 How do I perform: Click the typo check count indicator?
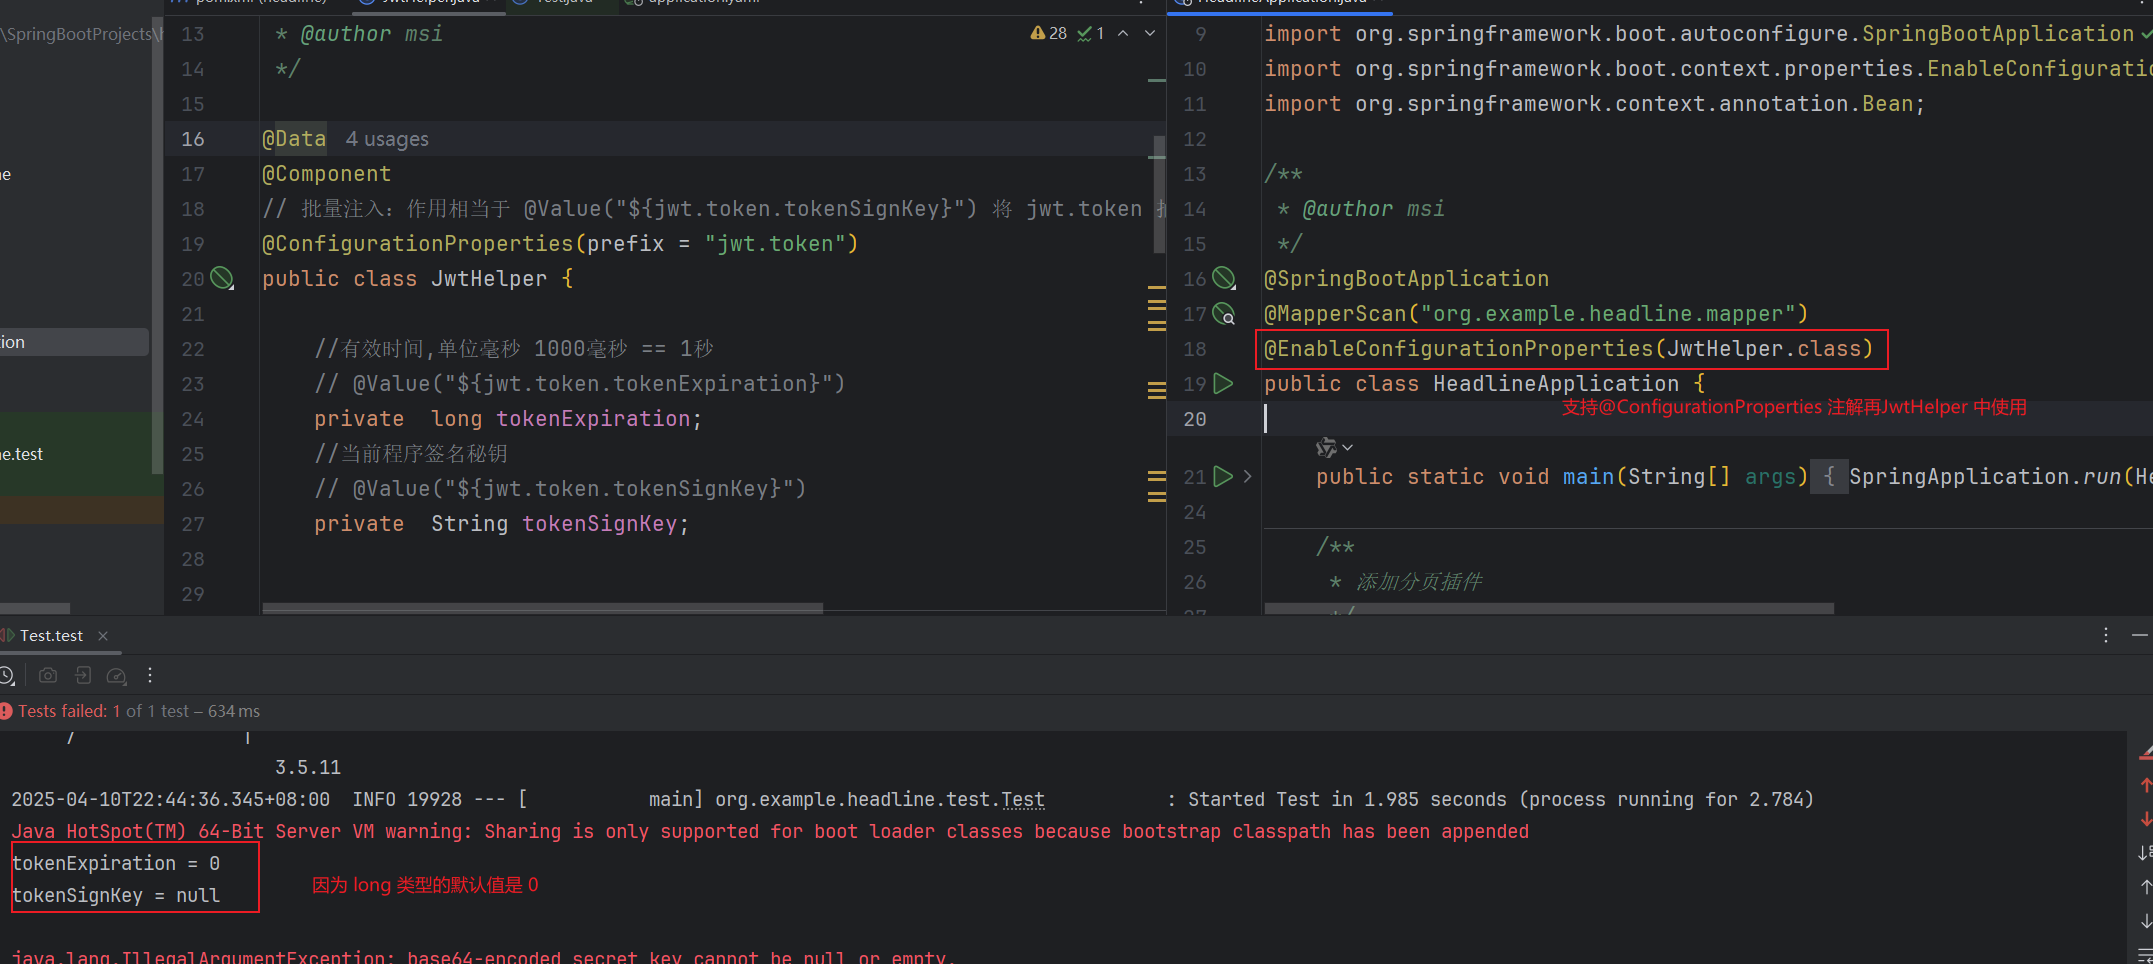(x=1091, y=34)
